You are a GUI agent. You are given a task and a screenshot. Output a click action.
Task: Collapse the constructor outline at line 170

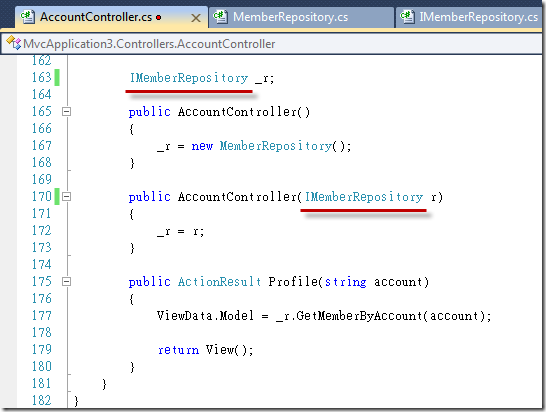(66, 197)
